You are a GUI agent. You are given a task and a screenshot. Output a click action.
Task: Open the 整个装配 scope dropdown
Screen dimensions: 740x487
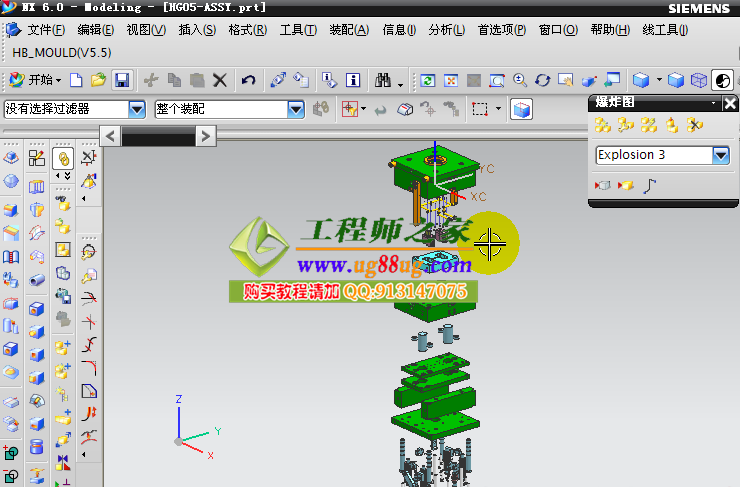(296, 108)
